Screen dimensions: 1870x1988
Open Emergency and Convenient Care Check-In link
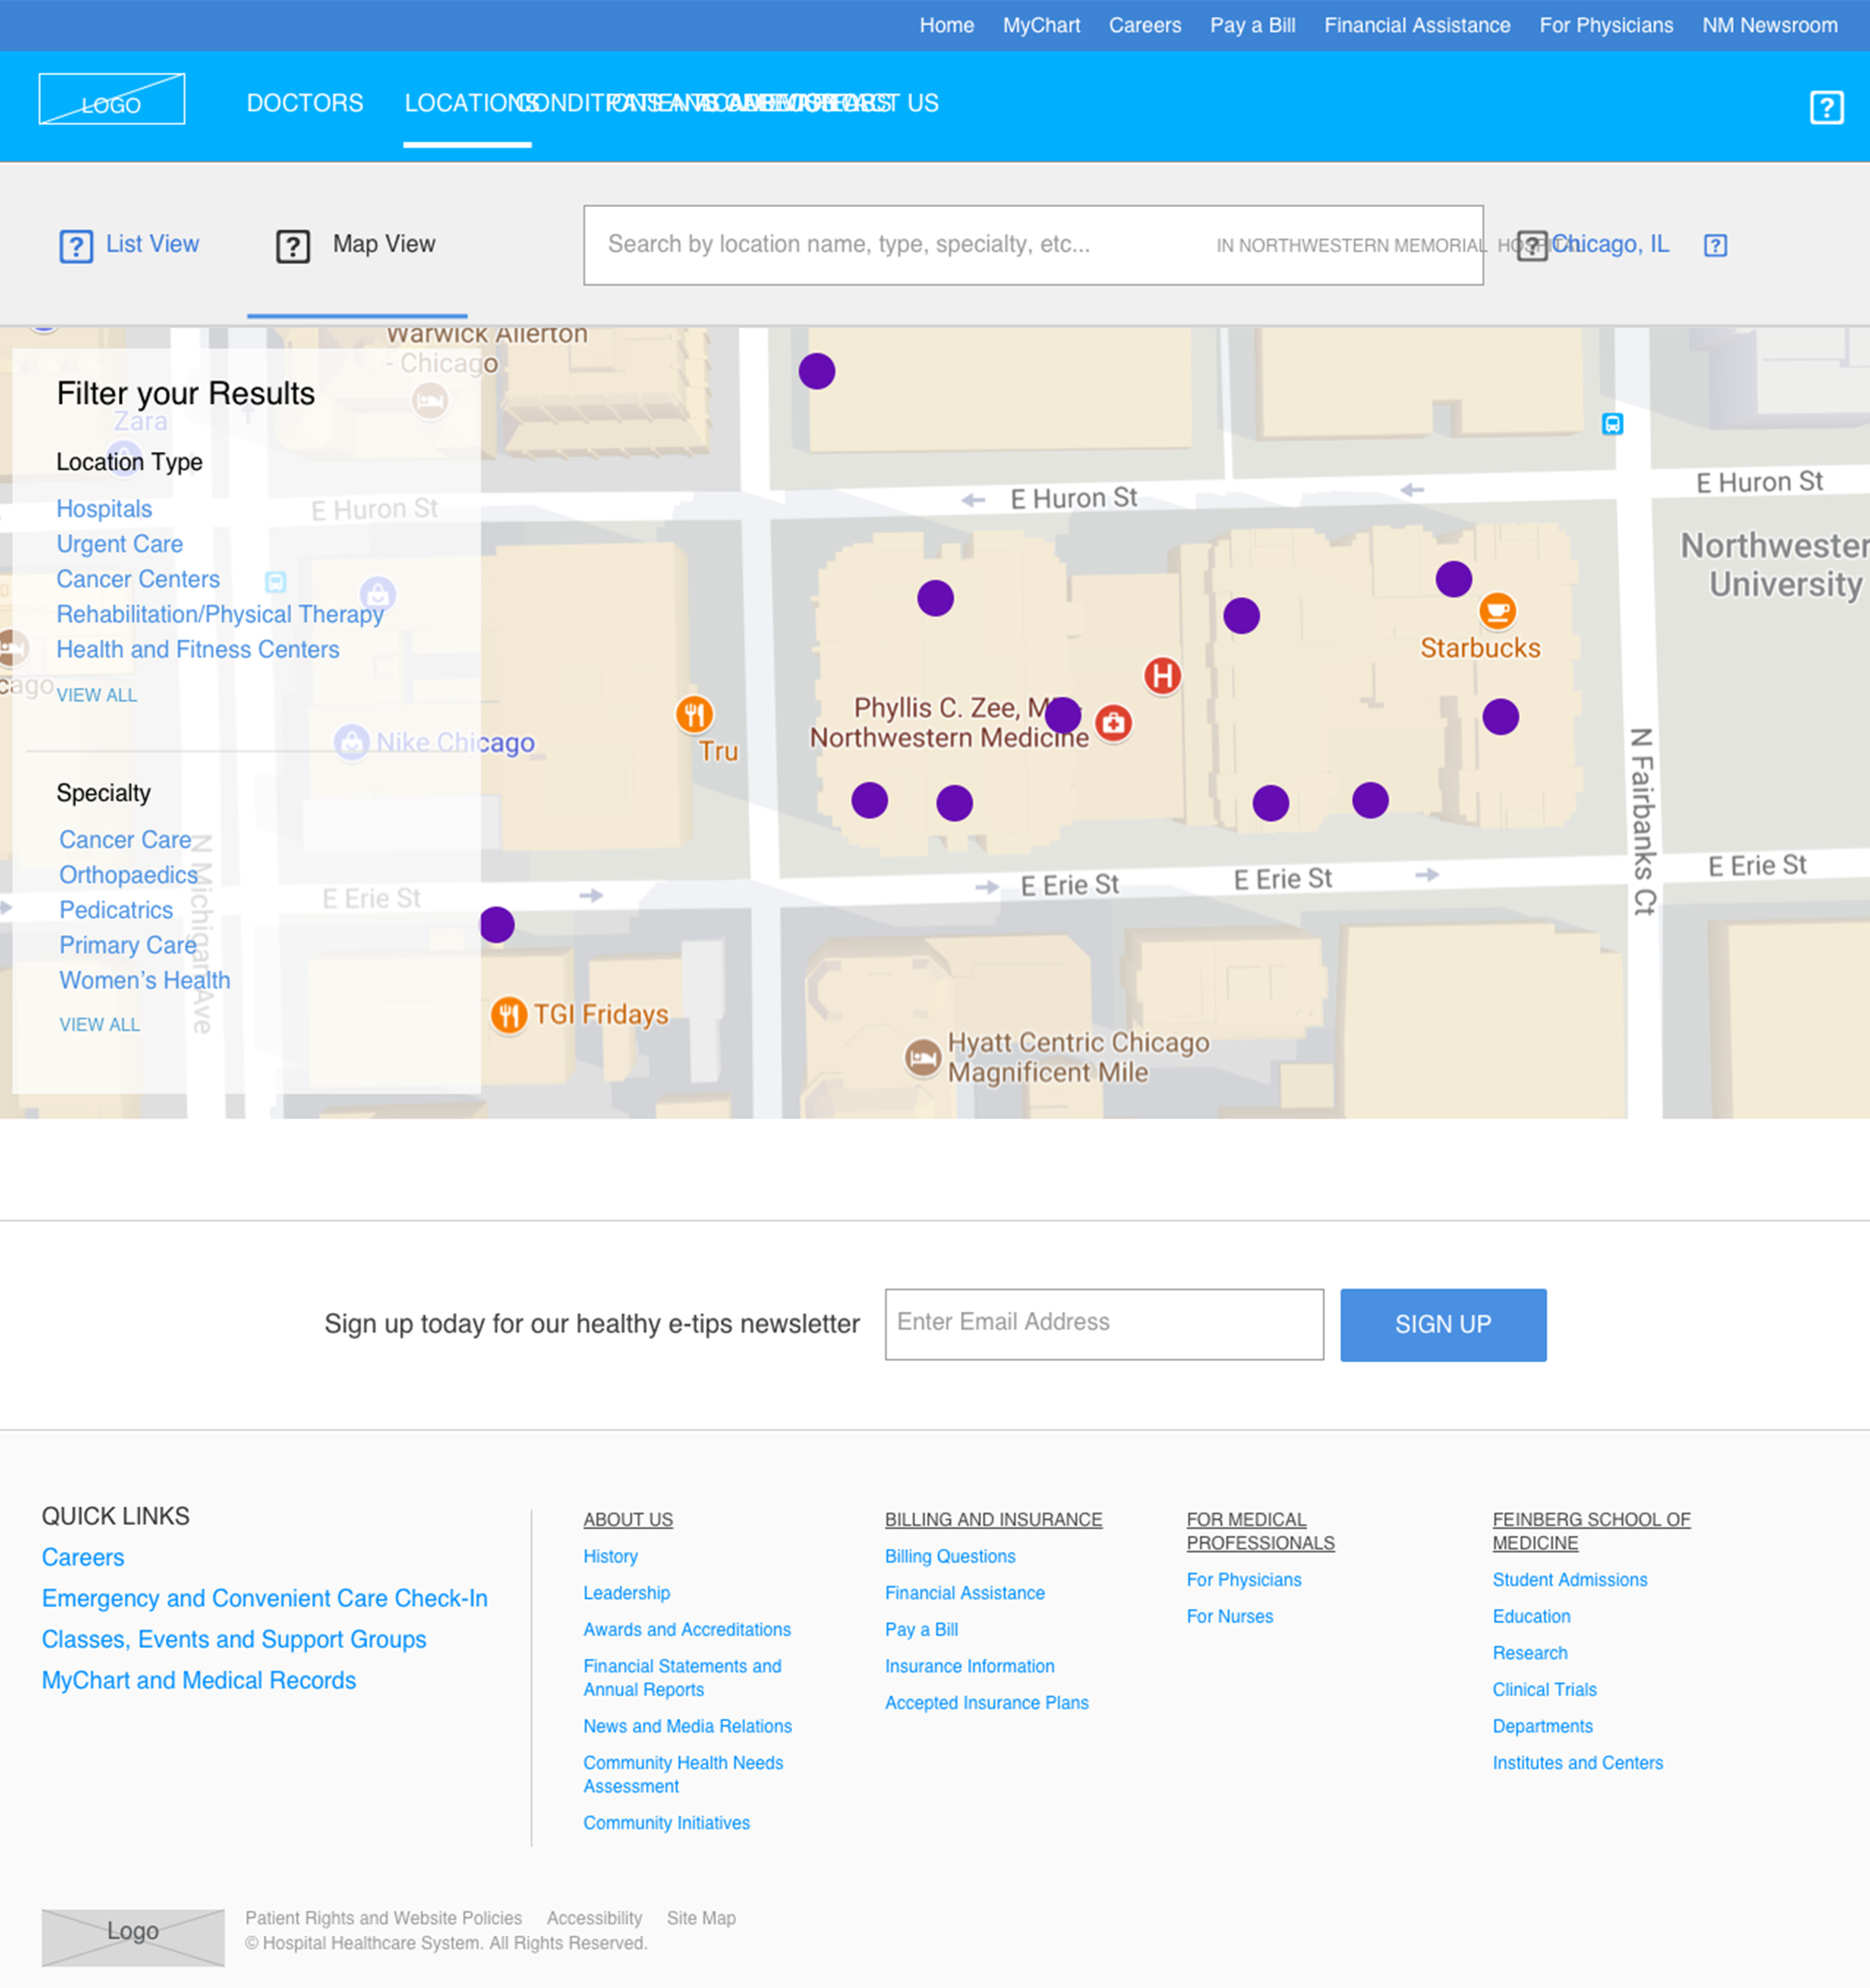(x=265, y=1598)
